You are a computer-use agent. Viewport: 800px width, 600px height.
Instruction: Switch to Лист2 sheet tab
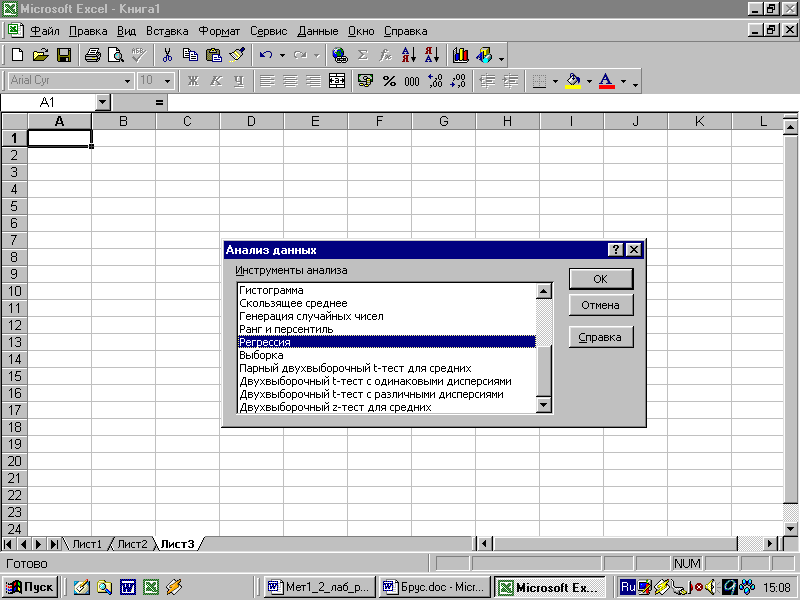132,544
